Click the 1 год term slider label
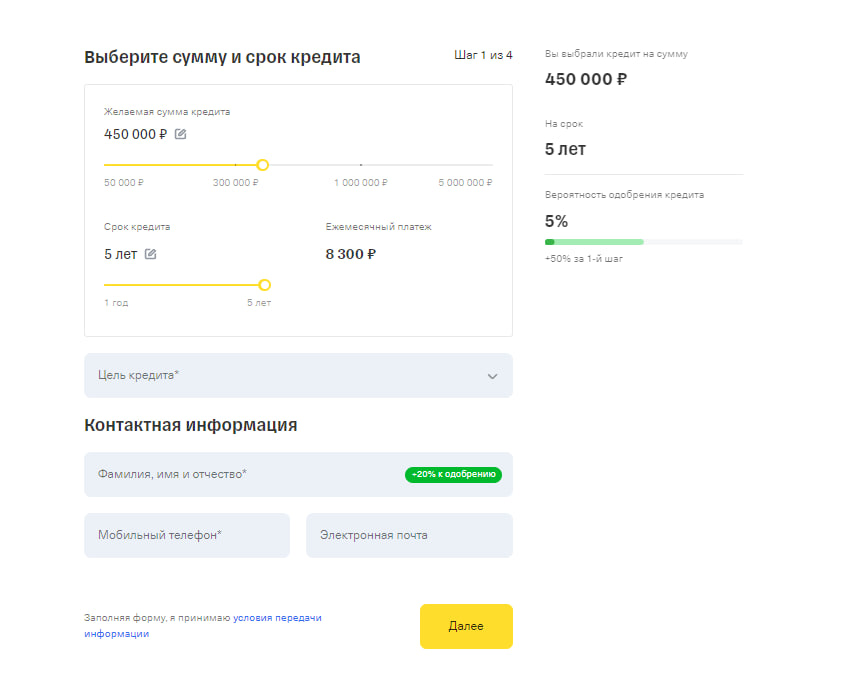This screenshot has width=843, height=700. click(116, 302)
